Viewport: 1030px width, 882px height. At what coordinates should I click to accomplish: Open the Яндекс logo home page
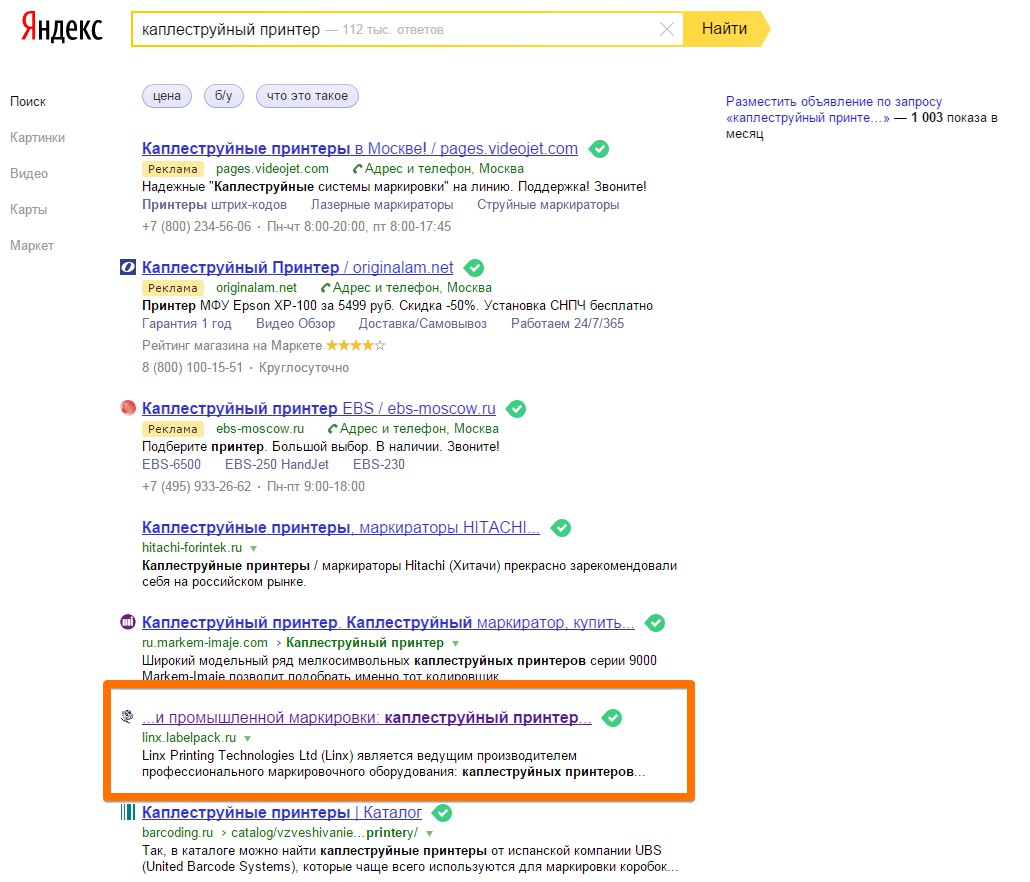tap(62, 28)
